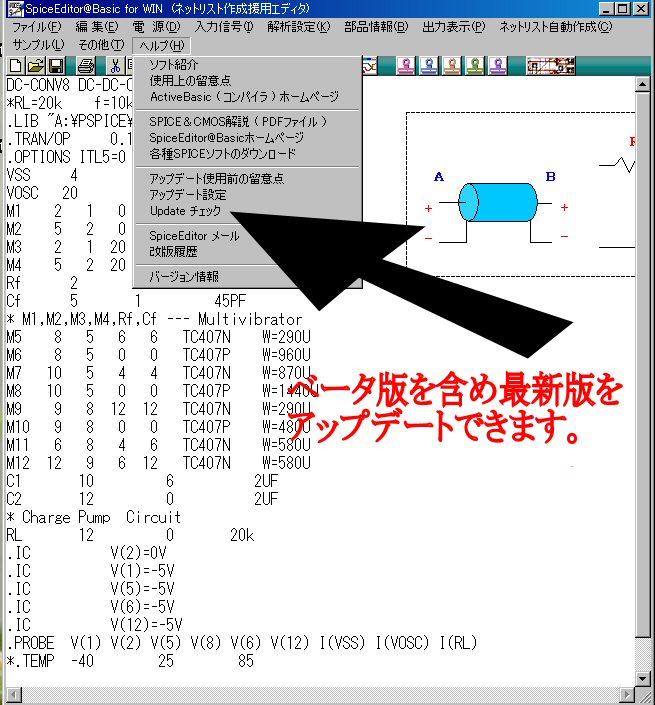The width and height of the screenshot is (655, 705).
Task: Click the pink stamp toolbar icon
Action: [406, 66]
